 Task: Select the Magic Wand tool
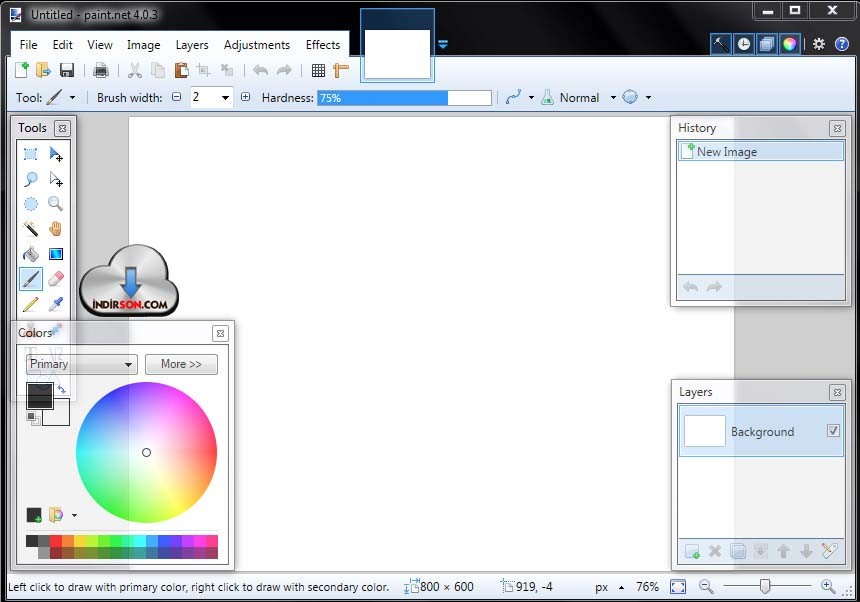tap(31, 229)
